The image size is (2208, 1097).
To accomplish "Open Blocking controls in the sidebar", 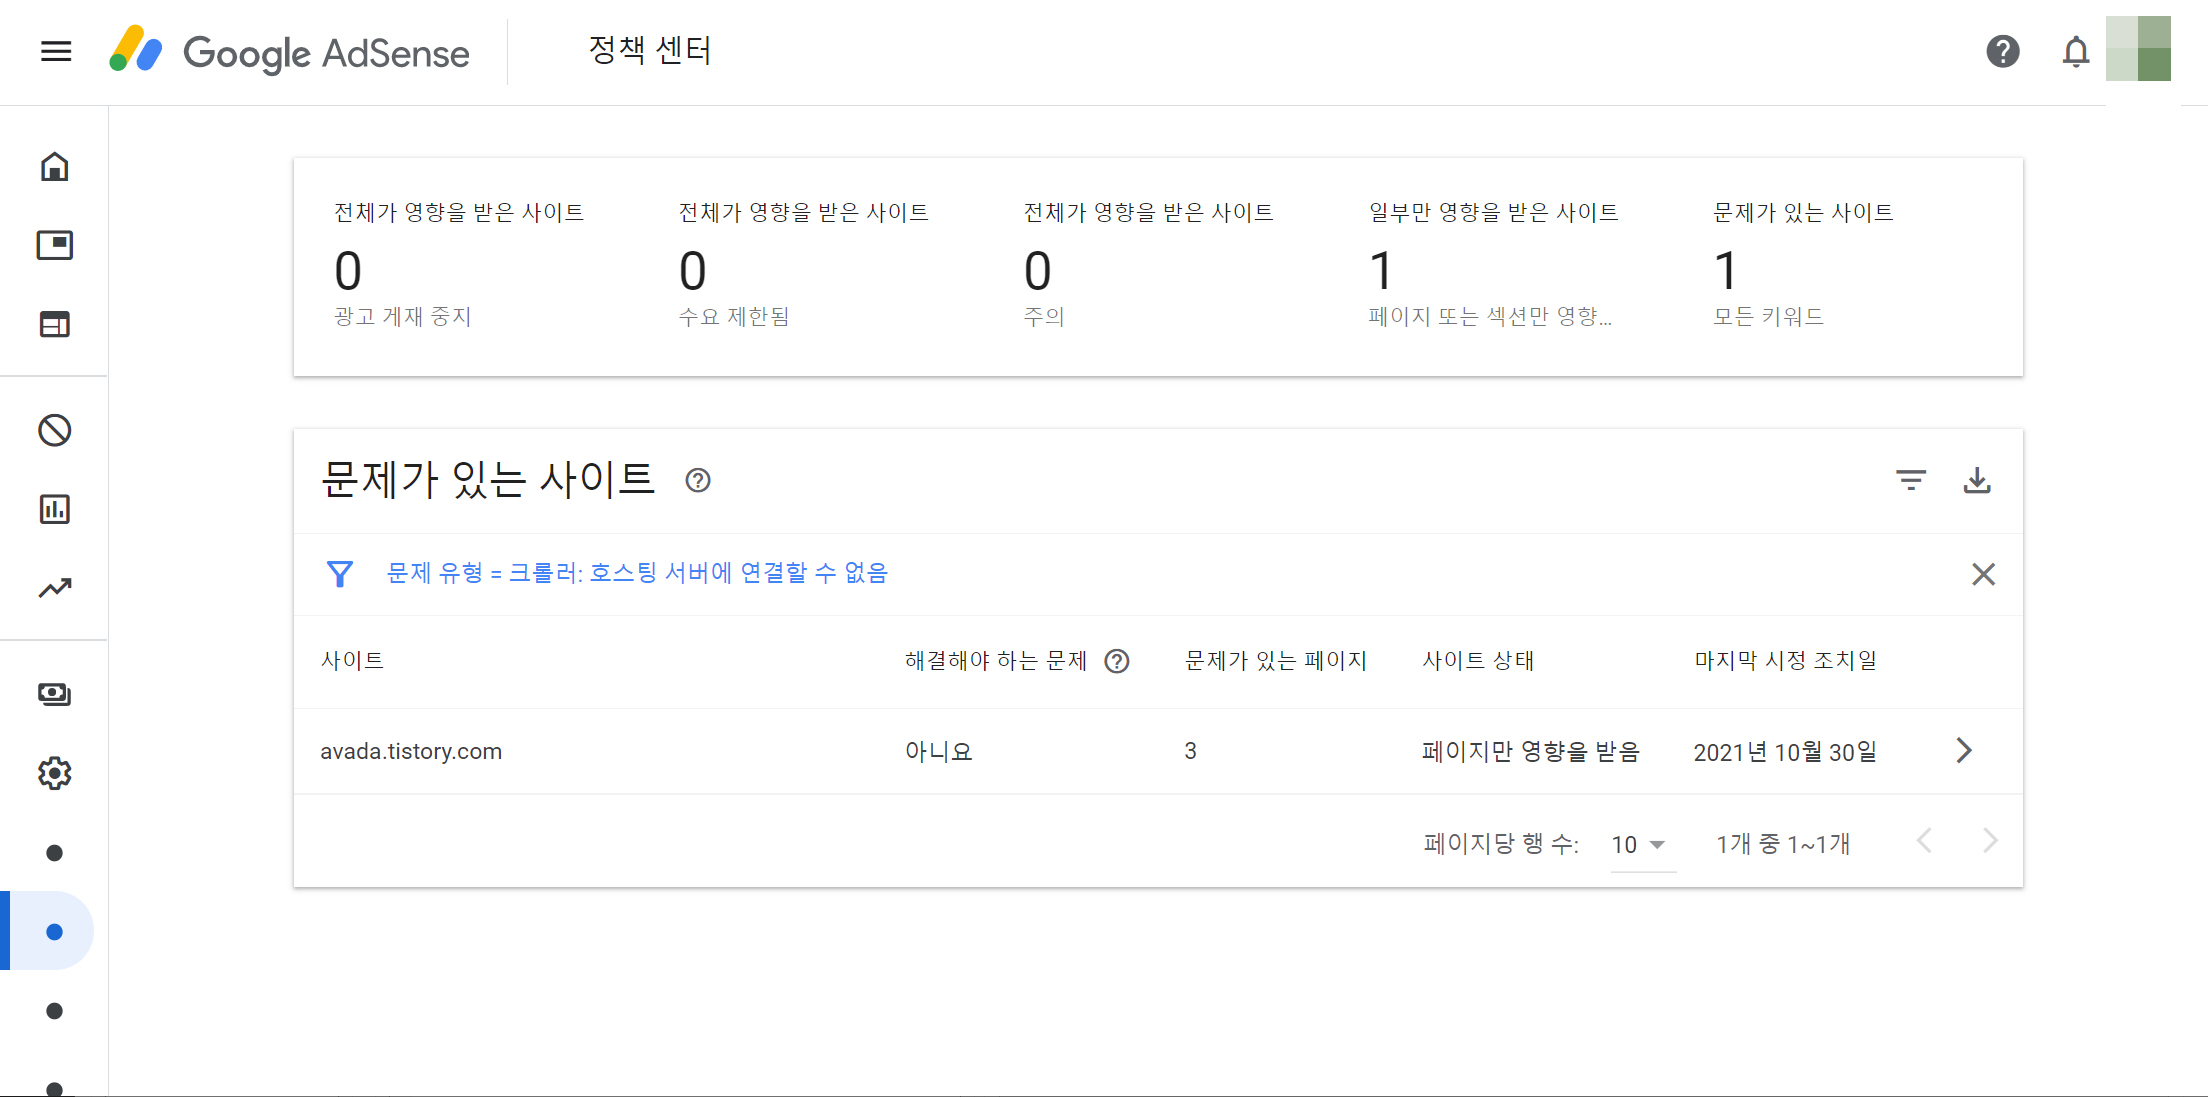I will [x=55, y=429].
